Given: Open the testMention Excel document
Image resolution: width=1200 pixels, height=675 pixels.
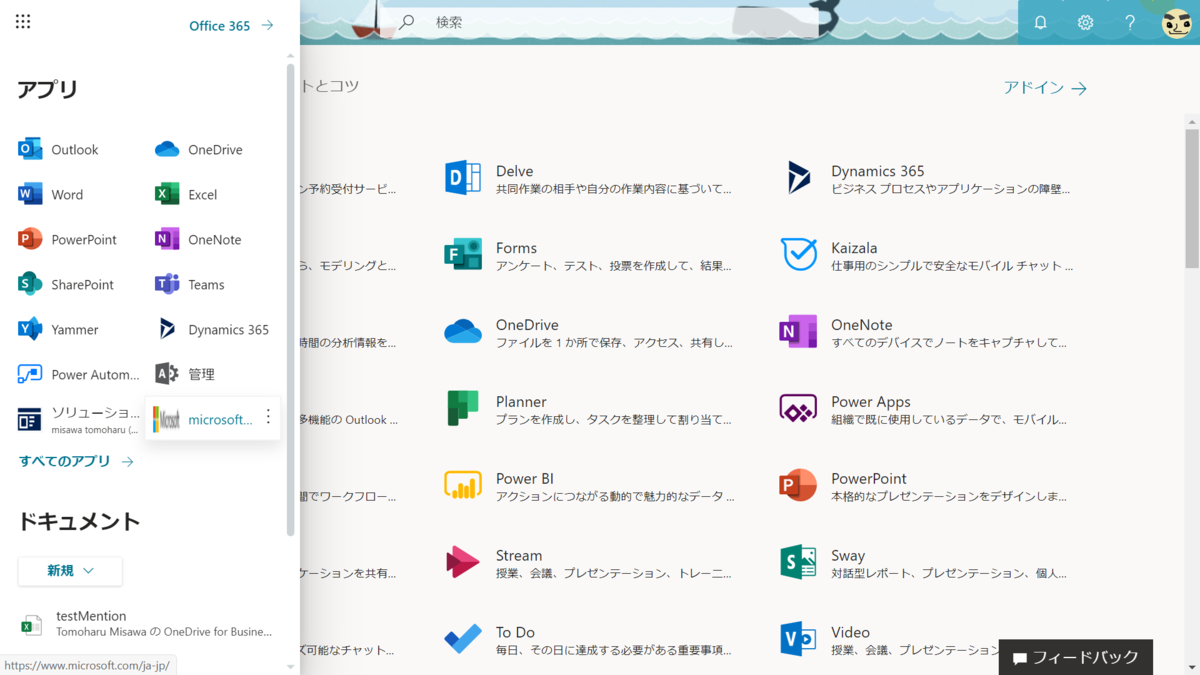Looking at the screenshot, I should click(x=146, y=624).
